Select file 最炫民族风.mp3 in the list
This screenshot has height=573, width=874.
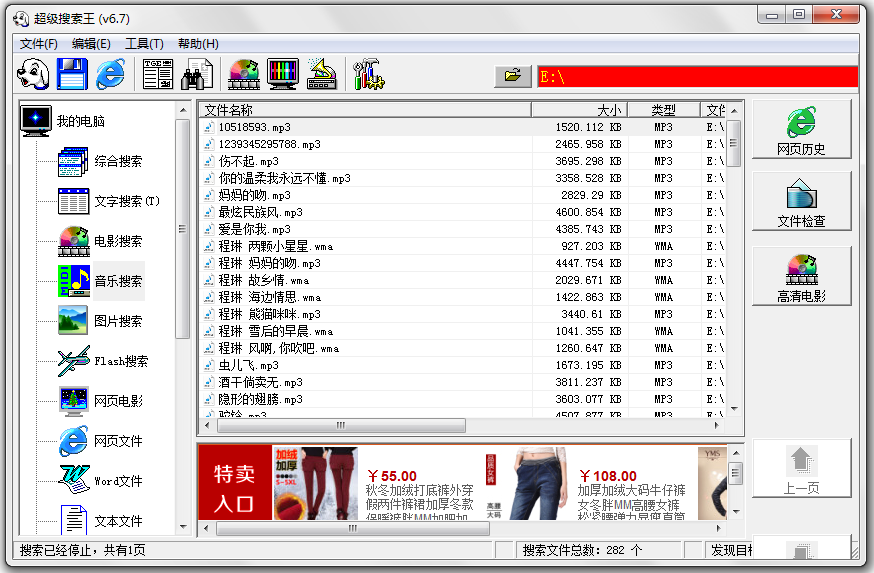point(260,213)
